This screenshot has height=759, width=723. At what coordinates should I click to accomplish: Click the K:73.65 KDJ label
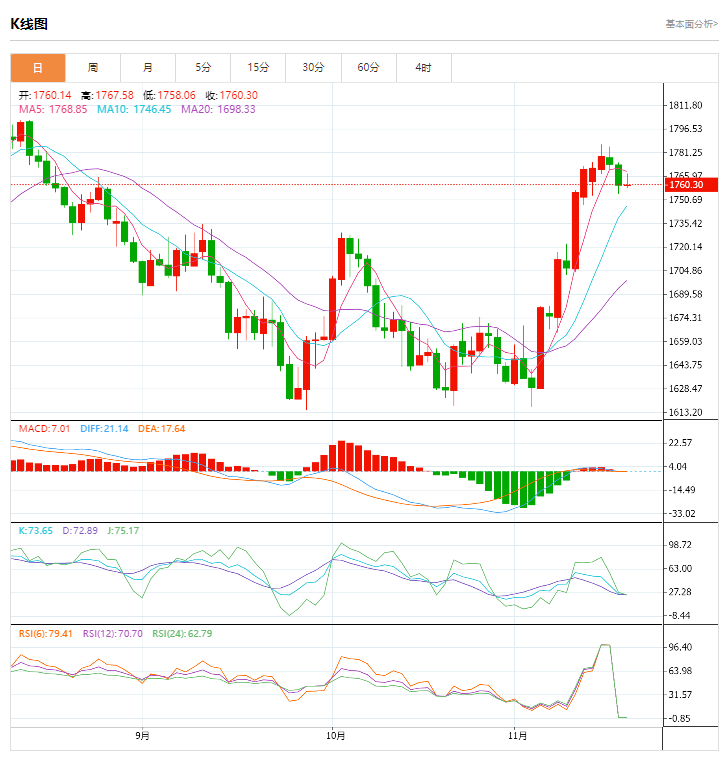pos(36,531)
